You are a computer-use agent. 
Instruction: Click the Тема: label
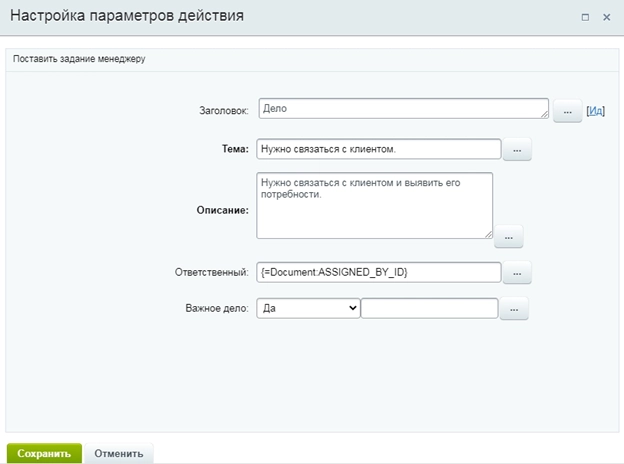pyautogui.click(x=235, y=149)
